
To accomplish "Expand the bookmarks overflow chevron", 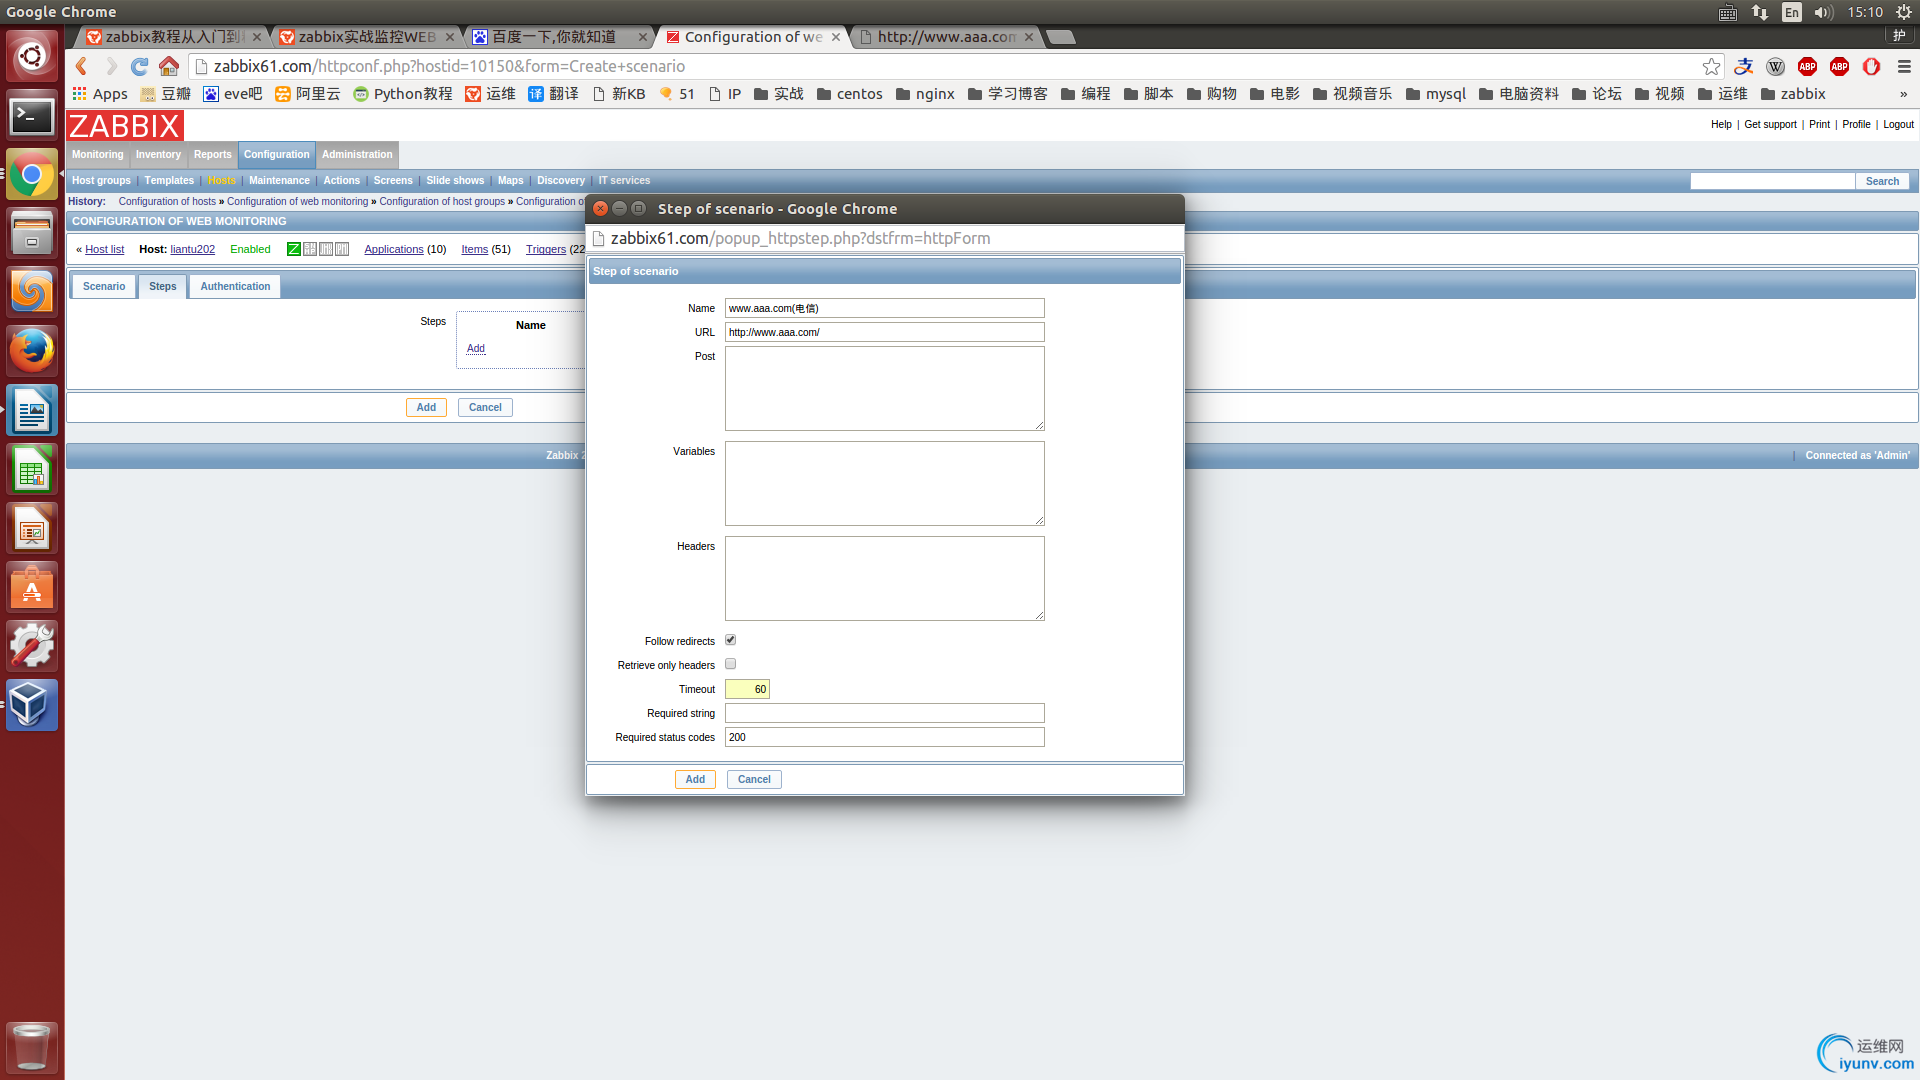I will pos(1903,94).
